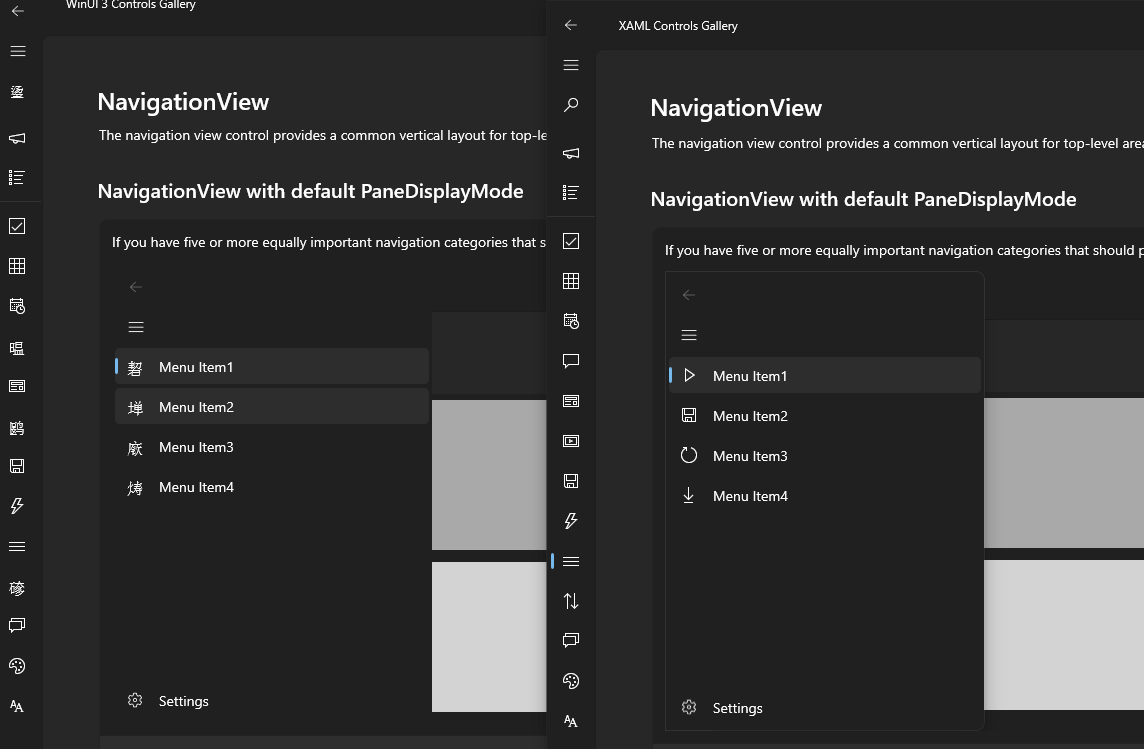
Task: Open Status and Info chat icon in WinUI 3 sidebar
Action: (18, 625)
